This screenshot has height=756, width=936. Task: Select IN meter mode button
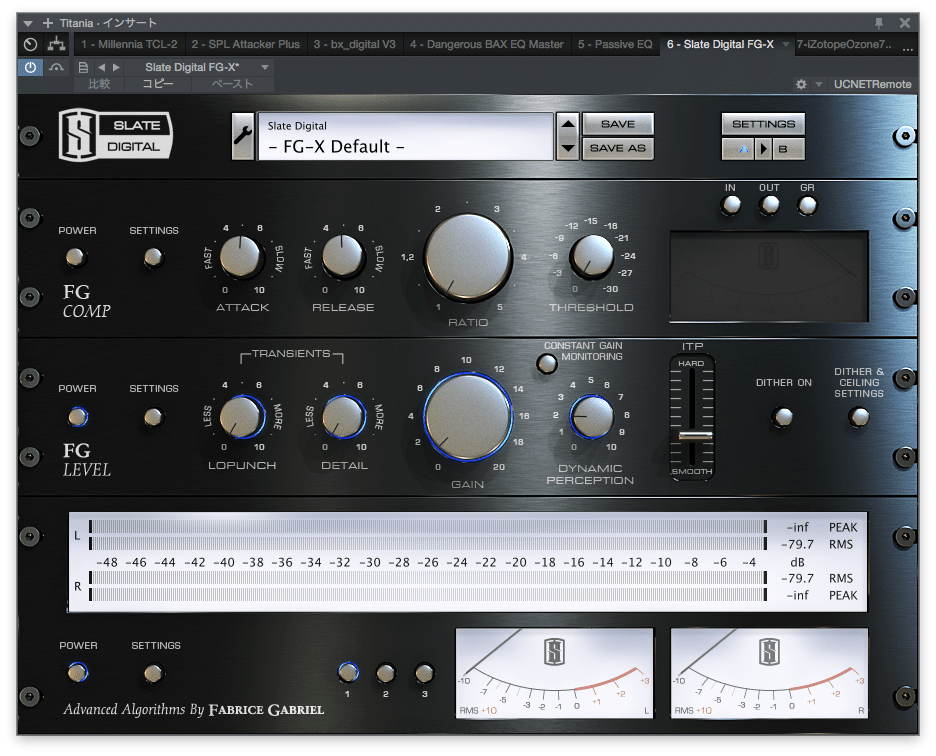[x=731, y=205]
